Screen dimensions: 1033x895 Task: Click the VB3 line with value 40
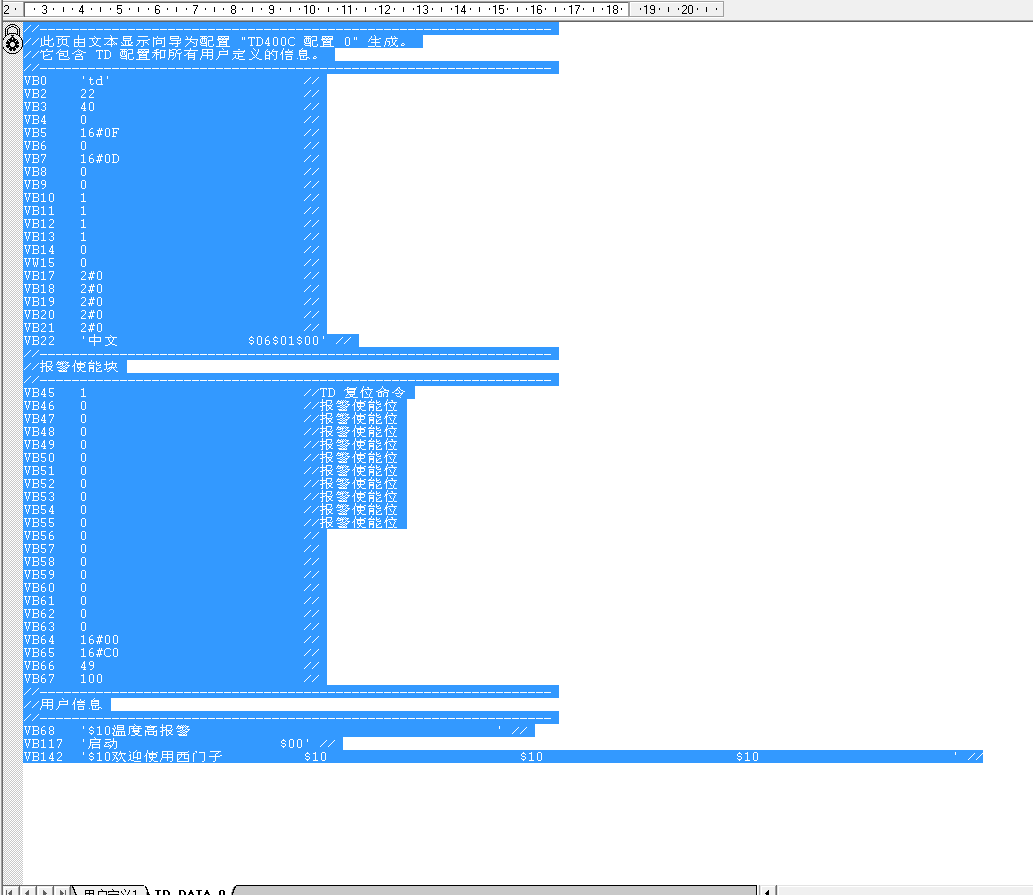(x=175, y=107)
